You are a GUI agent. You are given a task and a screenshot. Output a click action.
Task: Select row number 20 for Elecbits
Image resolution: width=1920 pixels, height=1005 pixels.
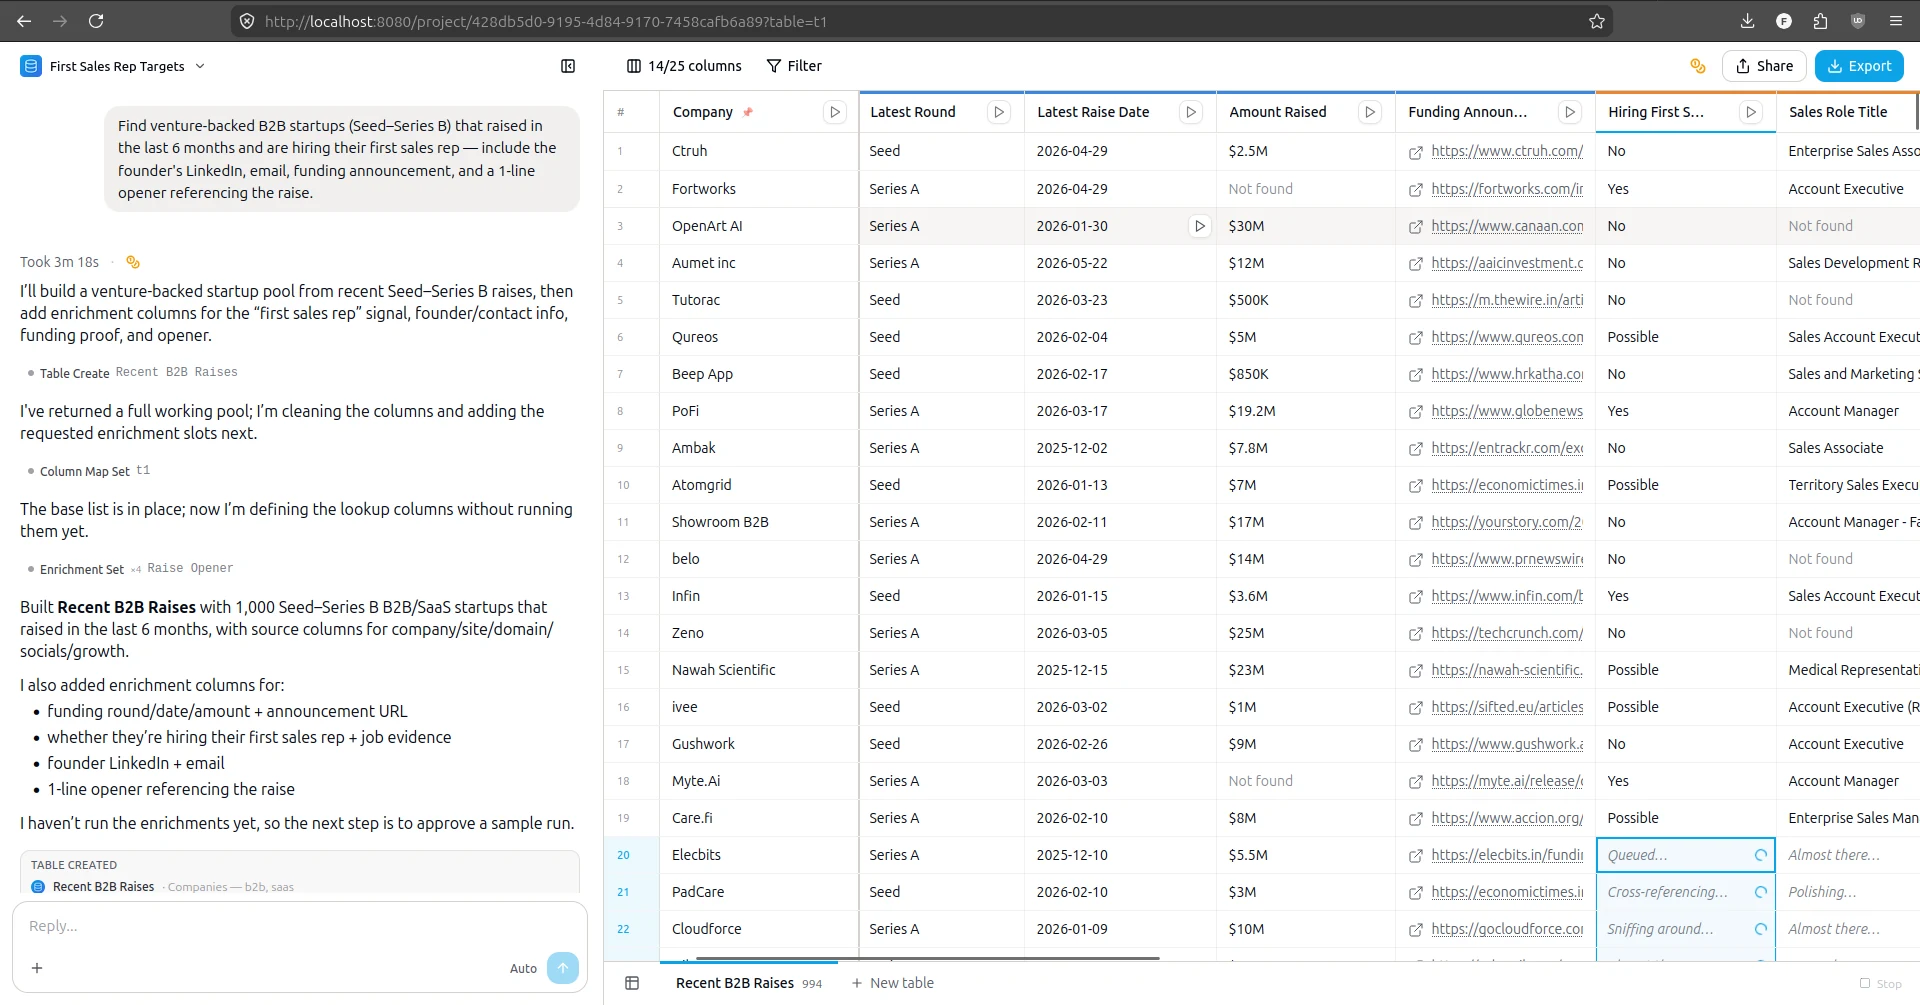click(623, 855)
